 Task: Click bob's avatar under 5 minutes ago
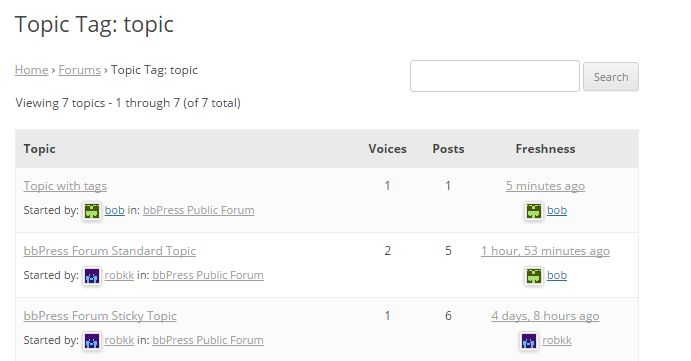click(534, 211)
